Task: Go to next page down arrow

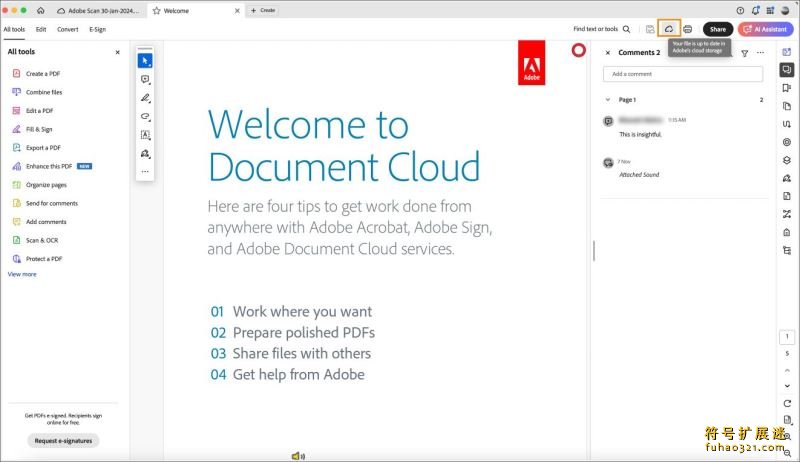Action: 787,386
